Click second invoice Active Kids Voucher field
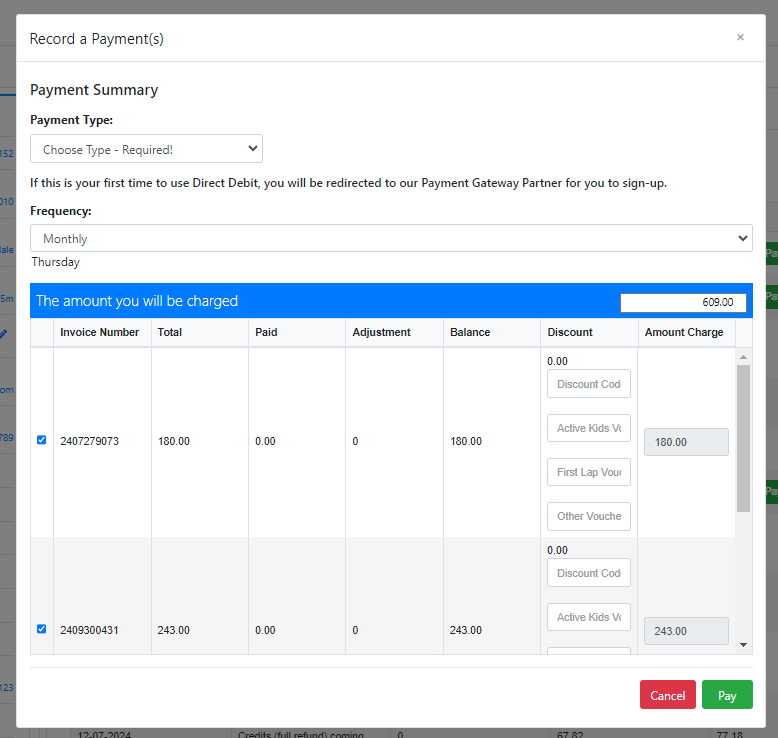Screen dimensions: 778x738 (588, 617)
